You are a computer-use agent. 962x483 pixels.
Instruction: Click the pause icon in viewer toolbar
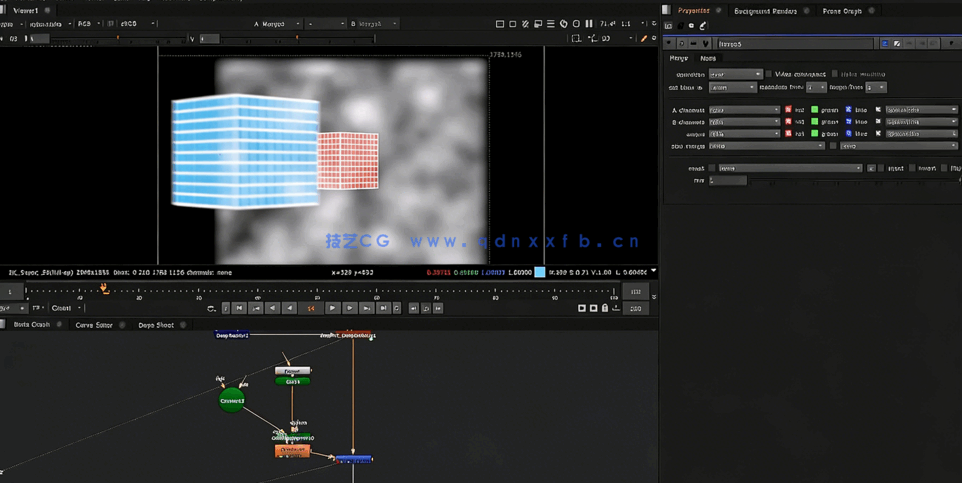589,24
